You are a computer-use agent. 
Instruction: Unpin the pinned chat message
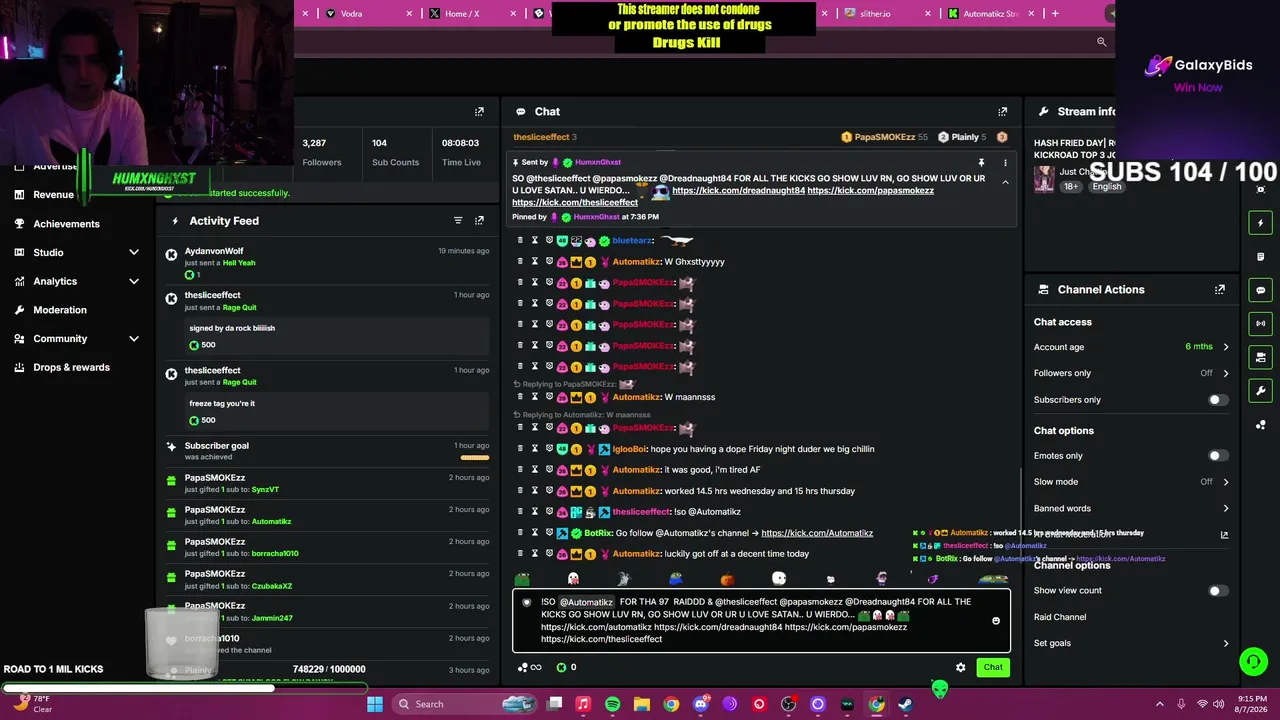tap(981, 162)
